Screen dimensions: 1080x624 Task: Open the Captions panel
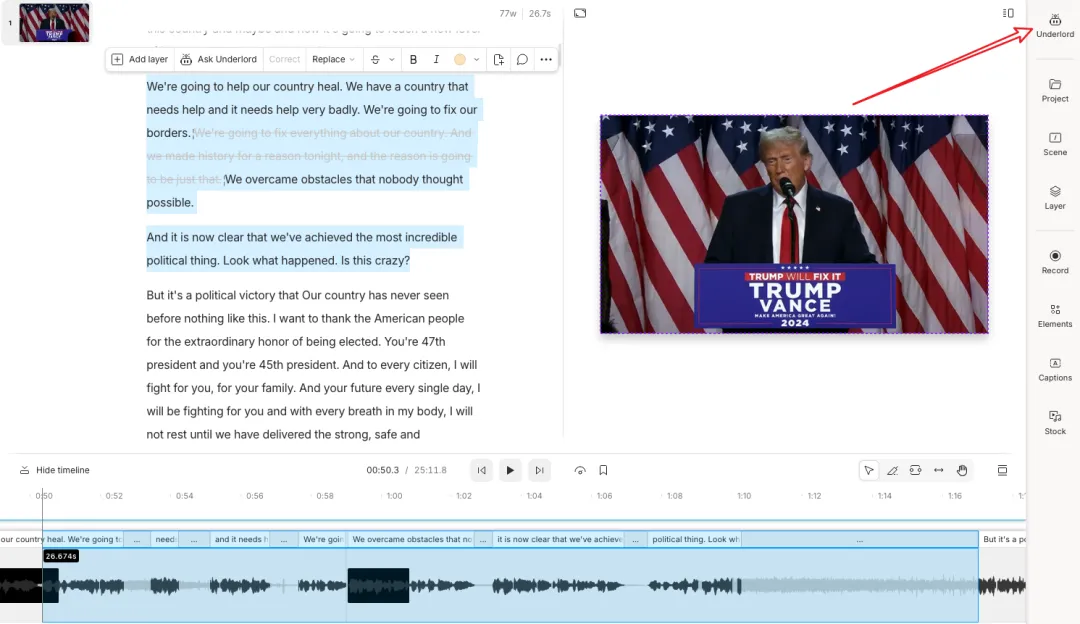(1055, 369)
